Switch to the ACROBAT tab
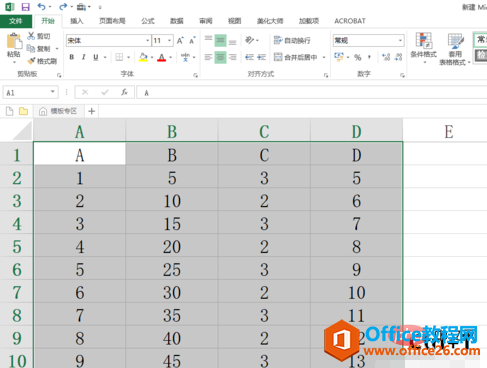The height and width of the screenshot is (368, 487). tap(350, 21)
